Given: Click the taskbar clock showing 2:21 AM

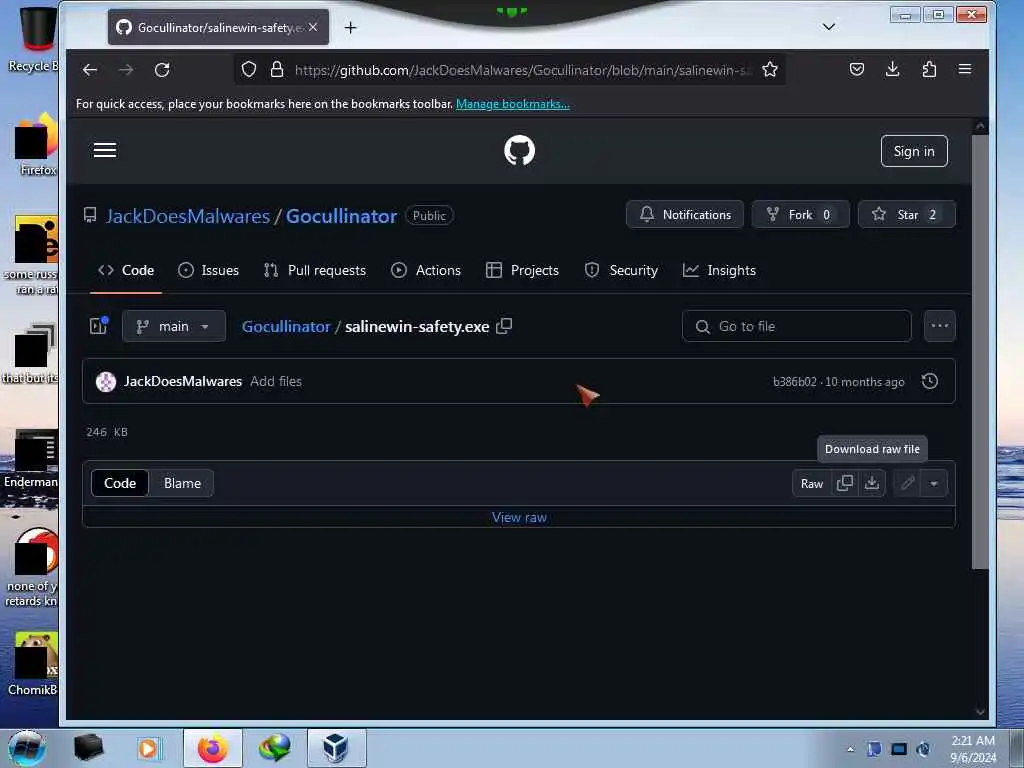Looking at the screenshot, I should [973, 749].
